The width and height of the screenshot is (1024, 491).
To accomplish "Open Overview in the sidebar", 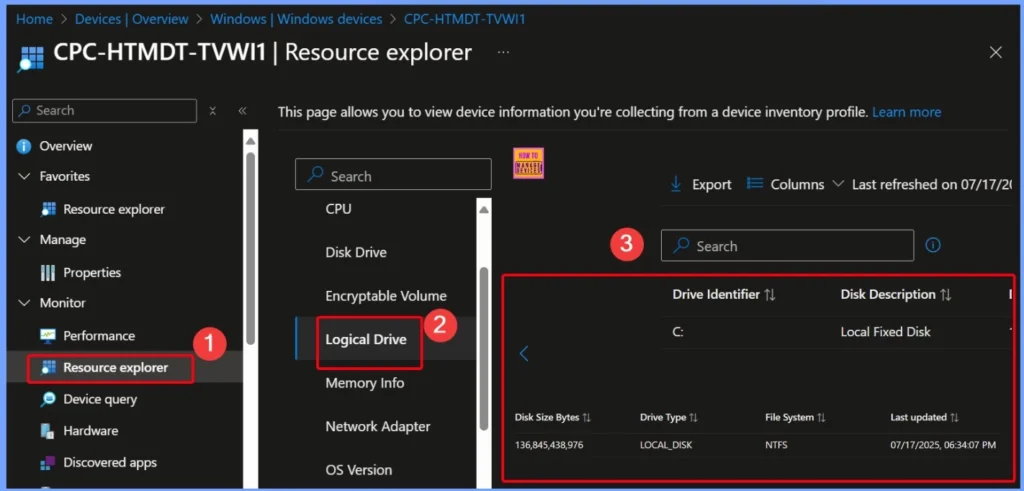I will point(66,146).
